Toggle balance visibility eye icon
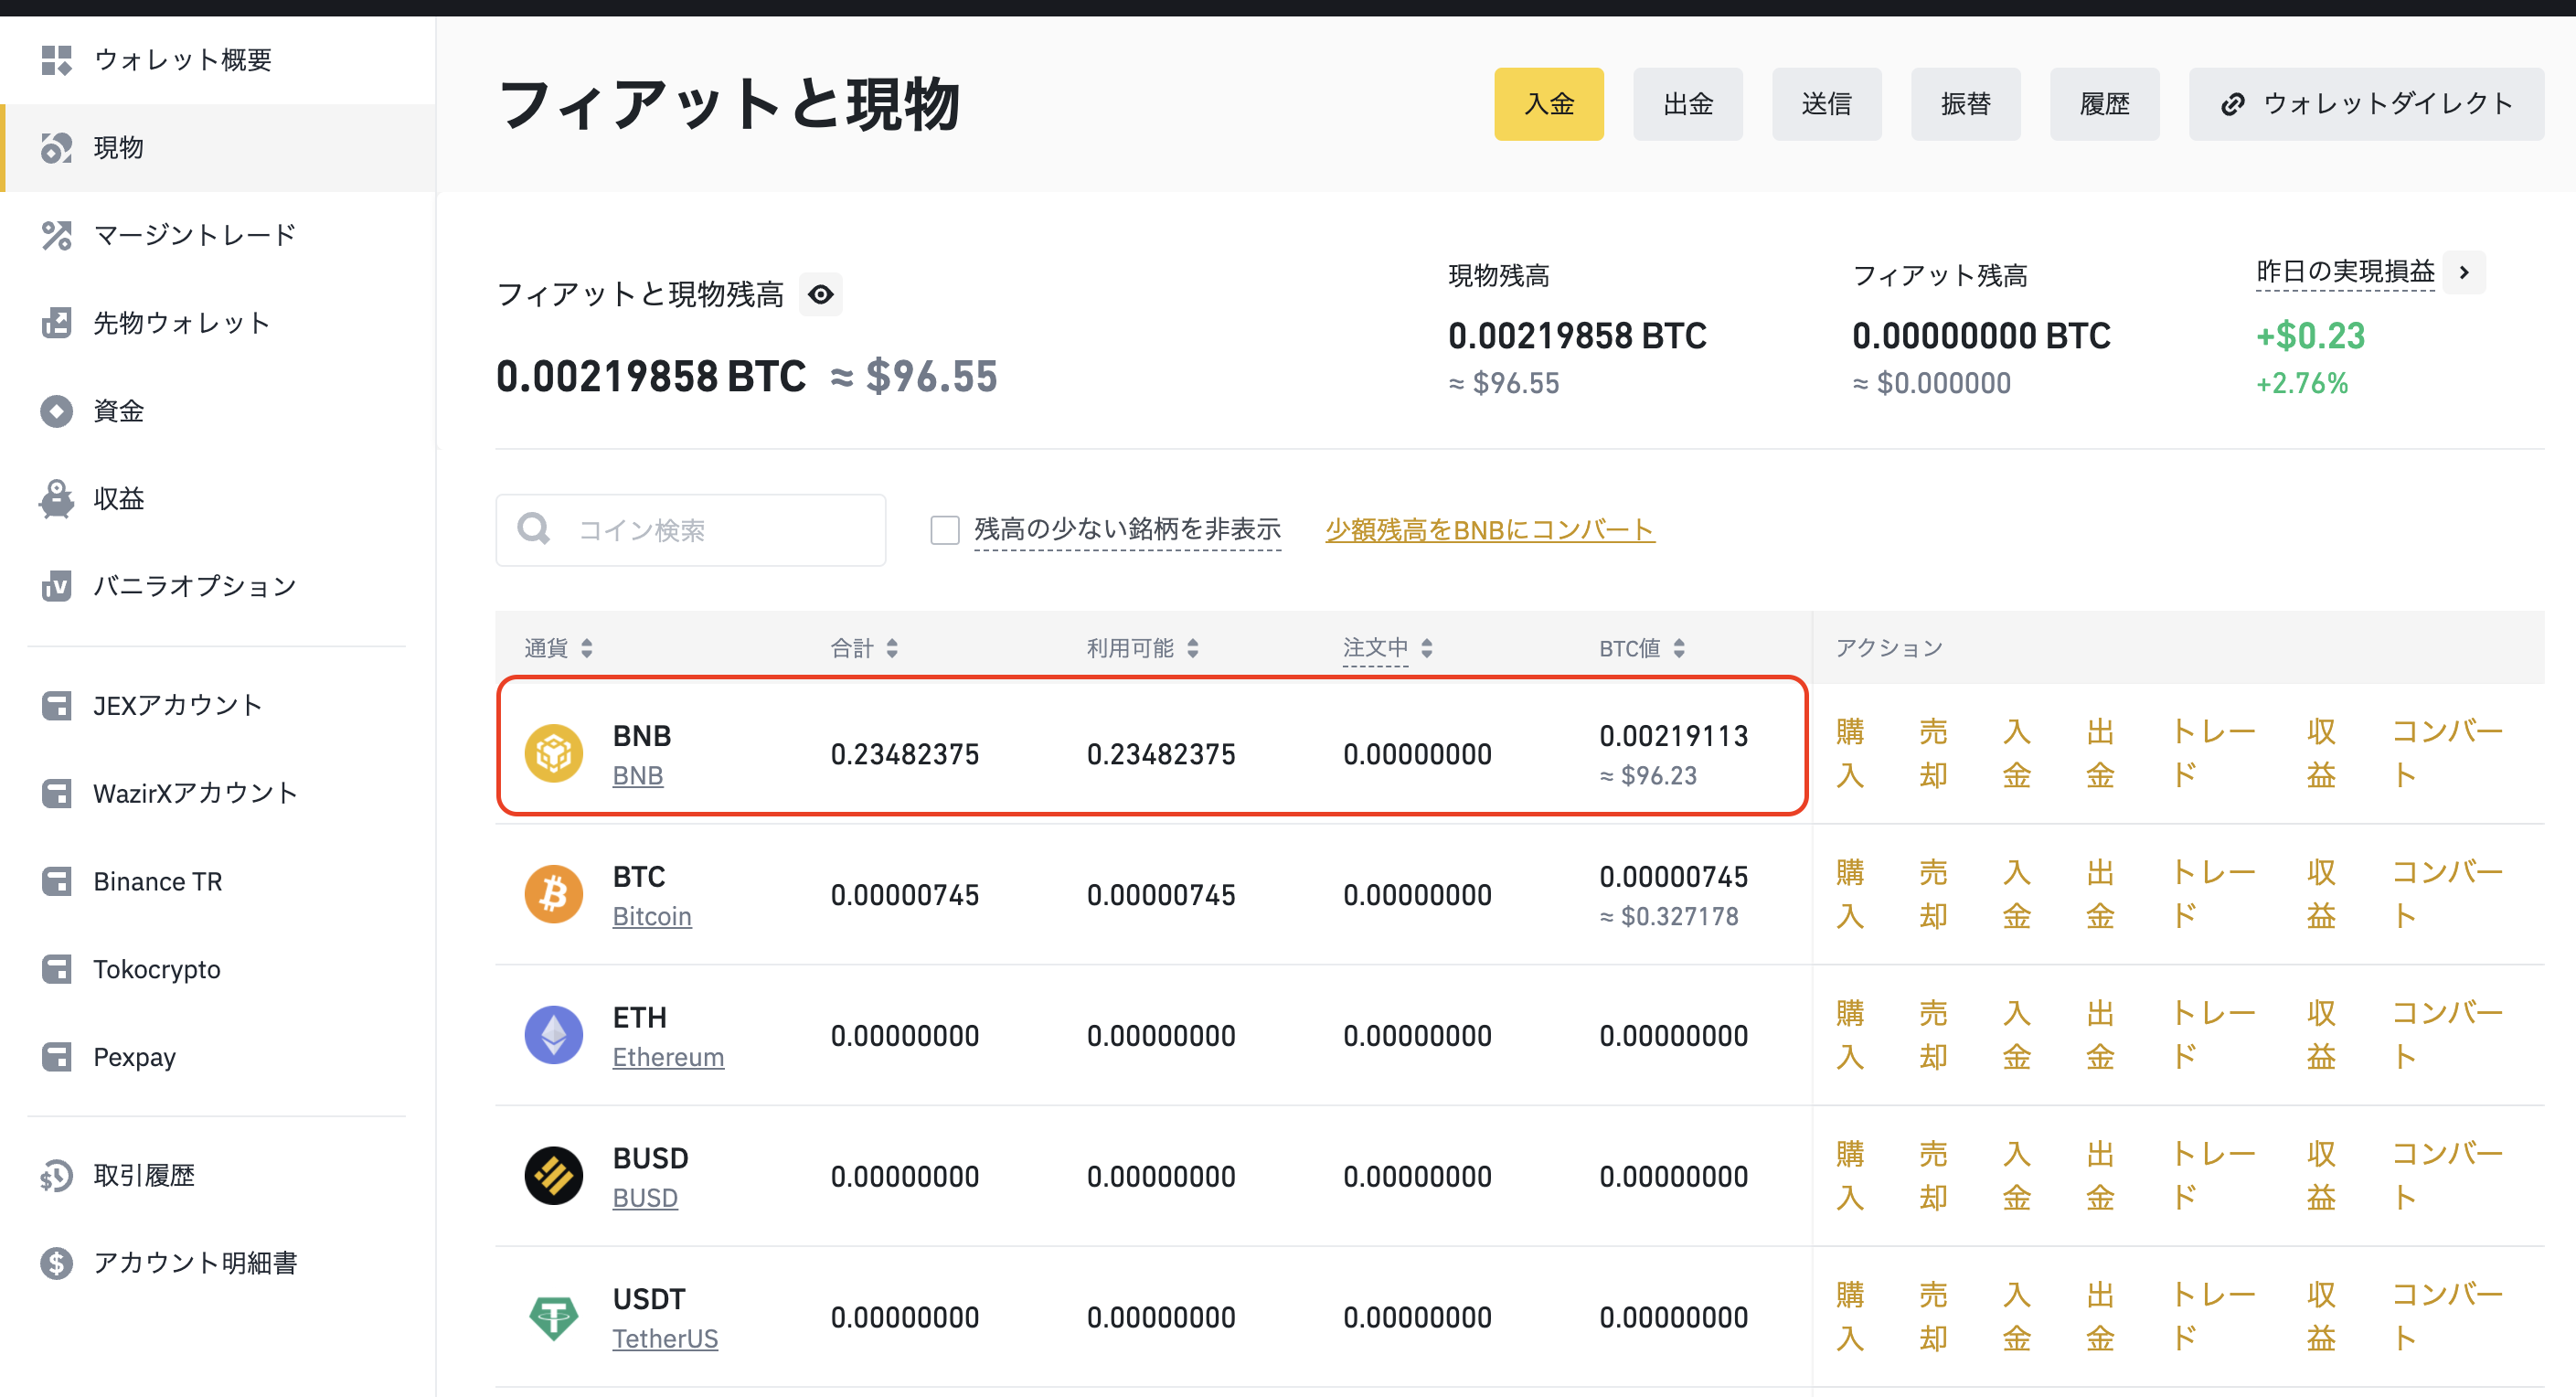This screenshot has width=2576, height=1397. (821, 294)
